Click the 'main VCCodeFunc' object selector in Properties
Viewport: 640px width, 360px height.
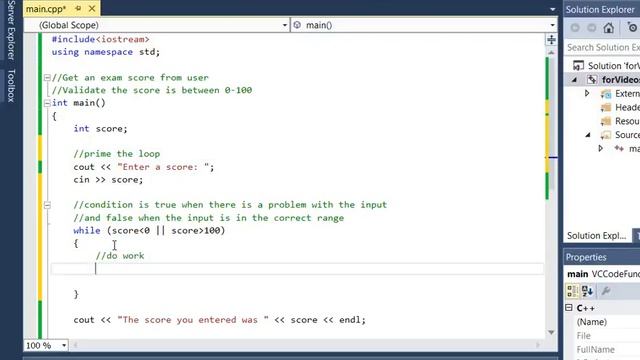click(603, 274)
